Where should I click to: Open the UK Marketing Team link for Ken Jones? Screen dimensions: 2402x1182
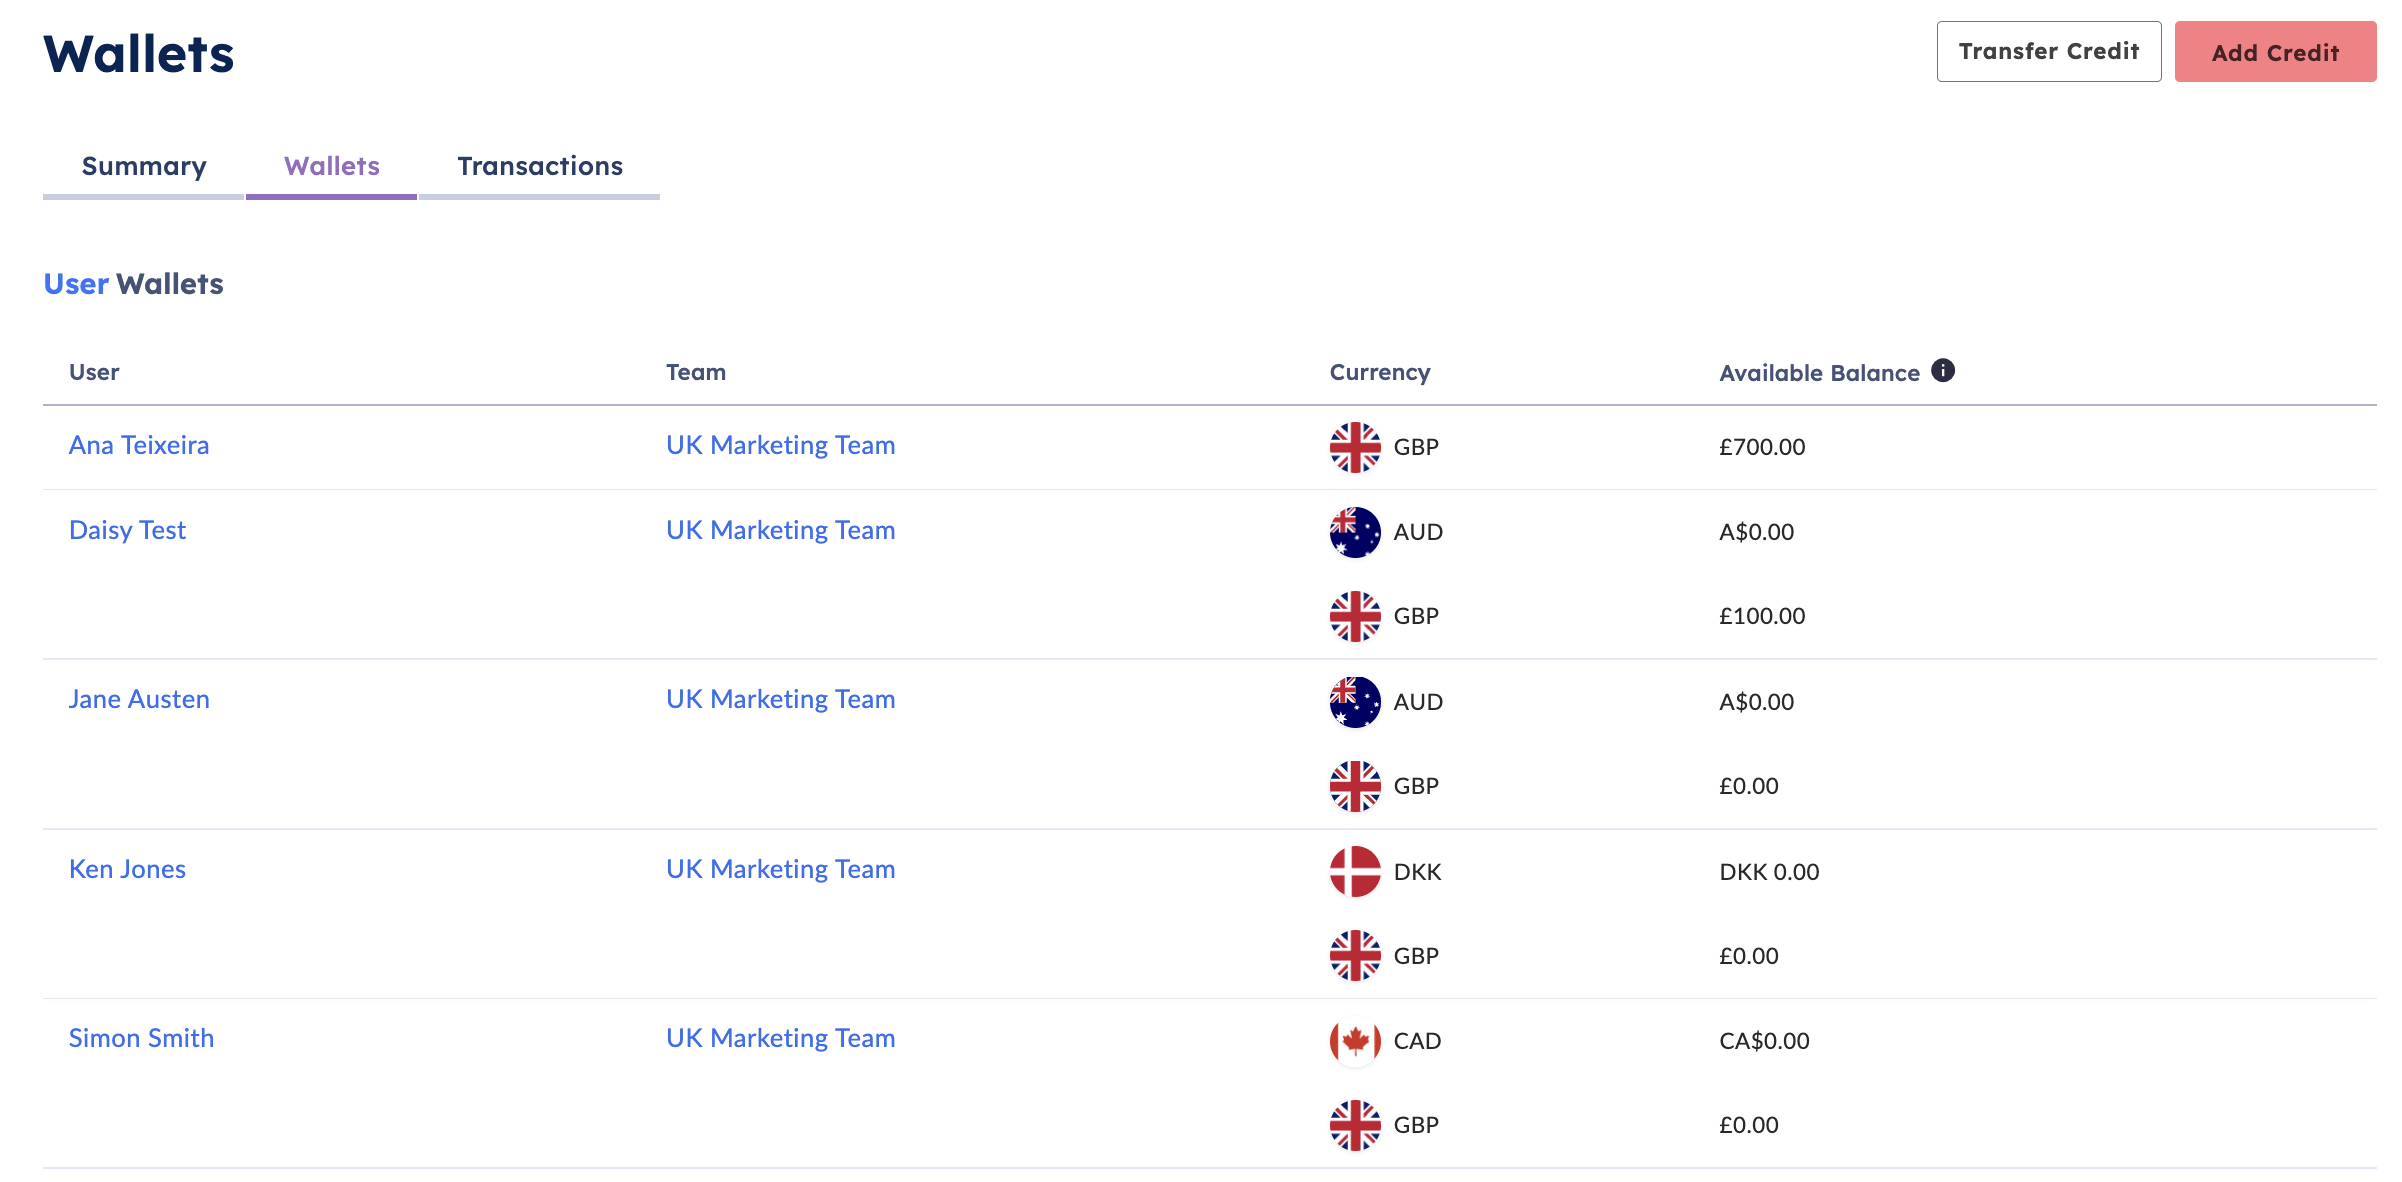(780, 869)
